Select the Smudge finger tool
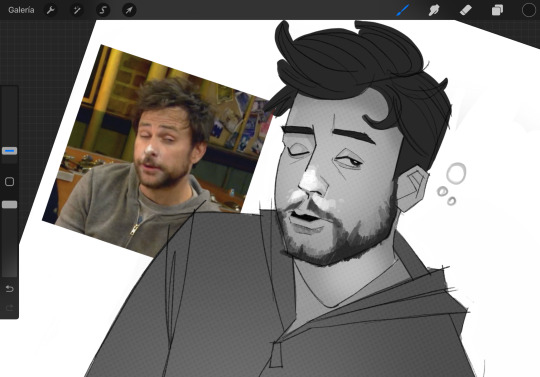Screen dimensions: 540x377 (434, 10)
